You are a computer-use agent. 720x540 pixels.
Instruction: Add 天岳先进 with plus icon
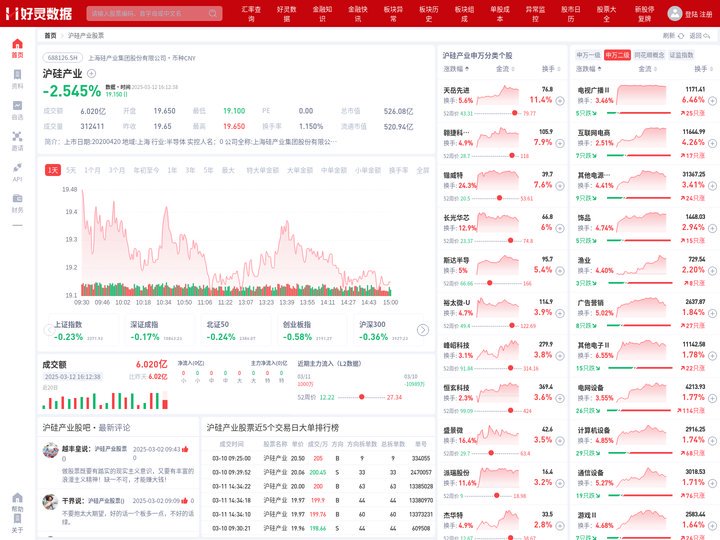pyautogui.click(x=560, y=101)
